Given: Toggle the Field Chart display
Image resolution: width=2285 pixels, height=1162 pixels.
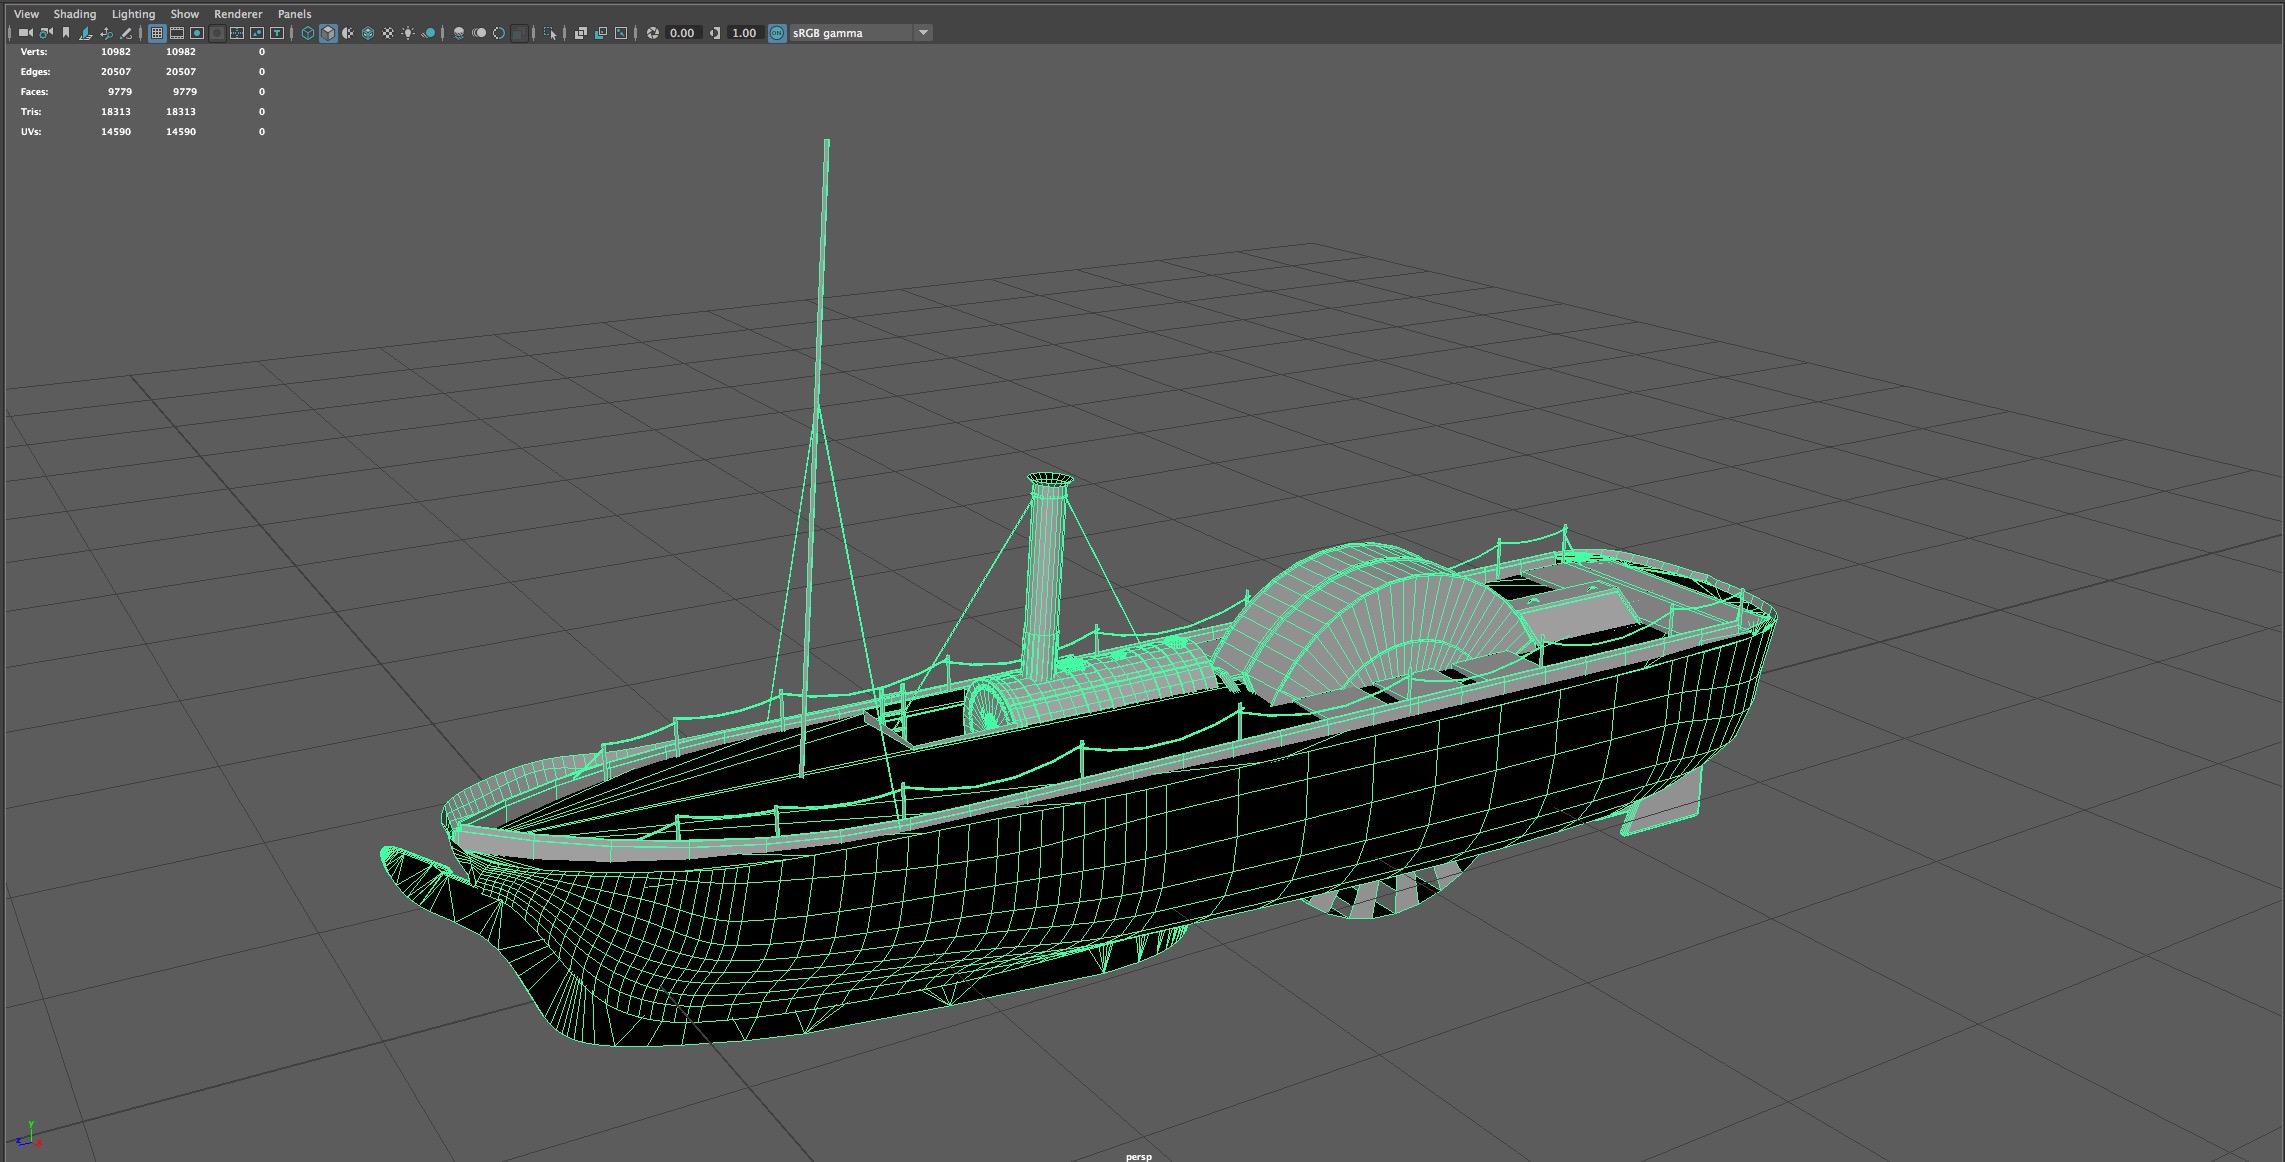Looking at the screenshot, I should [x=237, y=33].
